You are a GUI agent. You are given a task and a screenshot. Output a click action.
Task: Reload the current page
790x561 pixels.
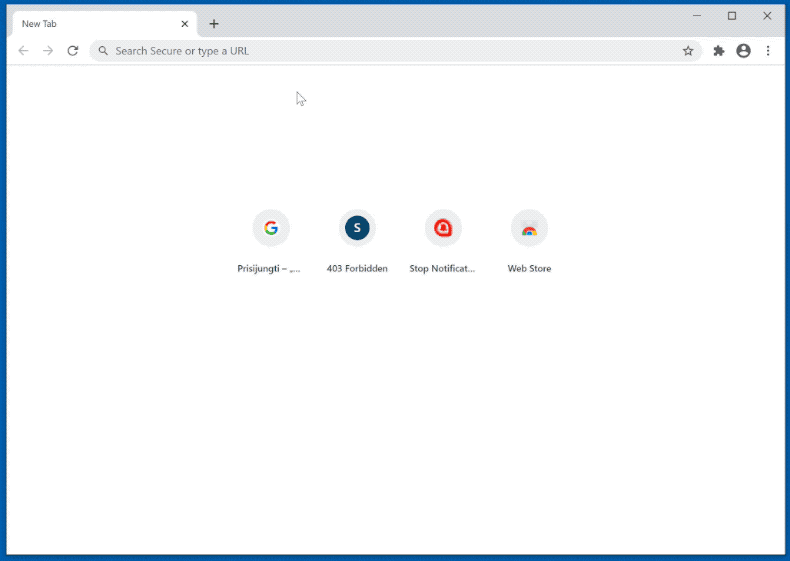click(73, 51)
